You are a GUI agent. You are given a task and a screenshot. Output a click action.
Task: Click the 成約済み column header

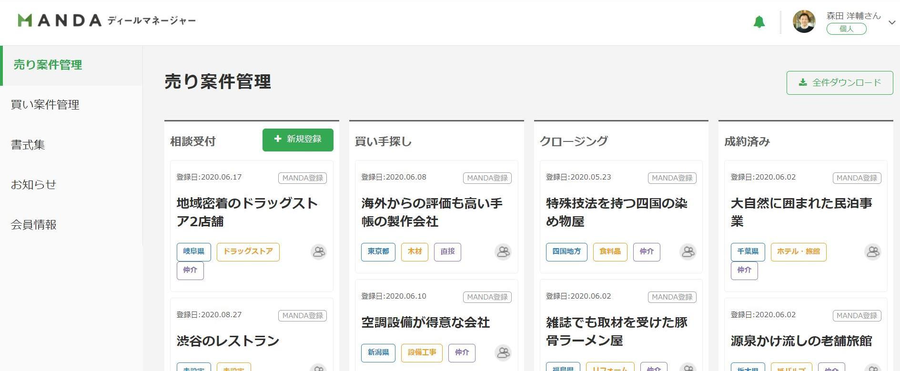click(747, 141)
